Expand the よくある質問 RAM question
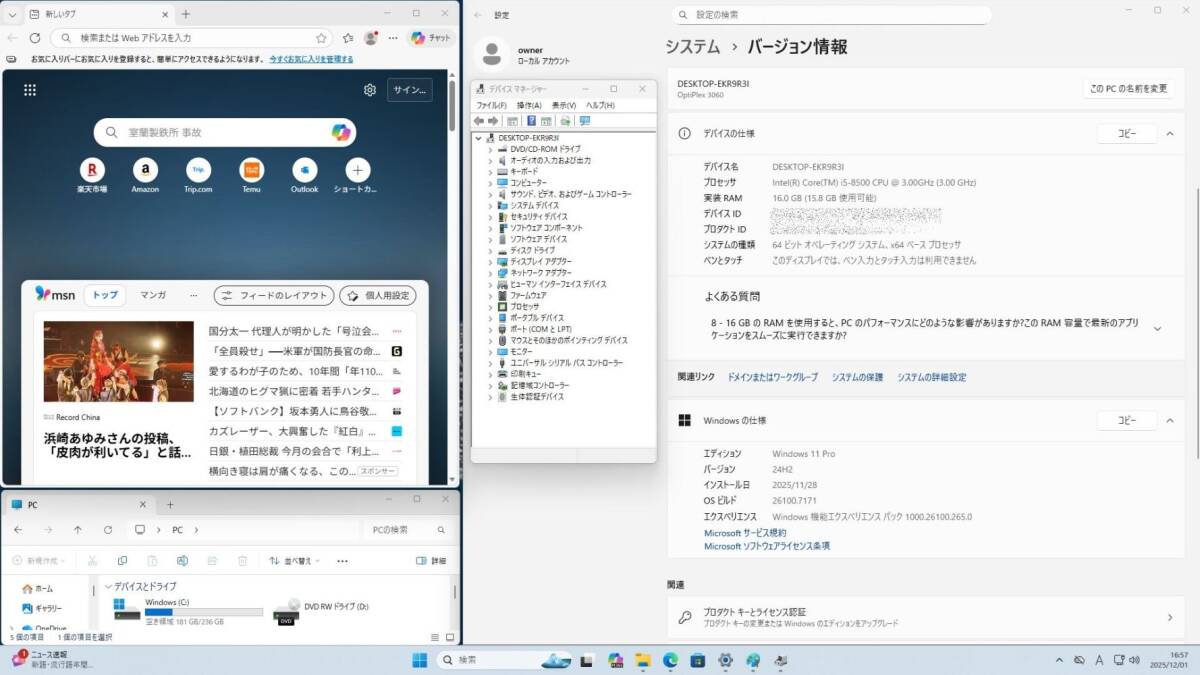The height and width of the screenshot is (675, 1200). (x=1157, y=328)
